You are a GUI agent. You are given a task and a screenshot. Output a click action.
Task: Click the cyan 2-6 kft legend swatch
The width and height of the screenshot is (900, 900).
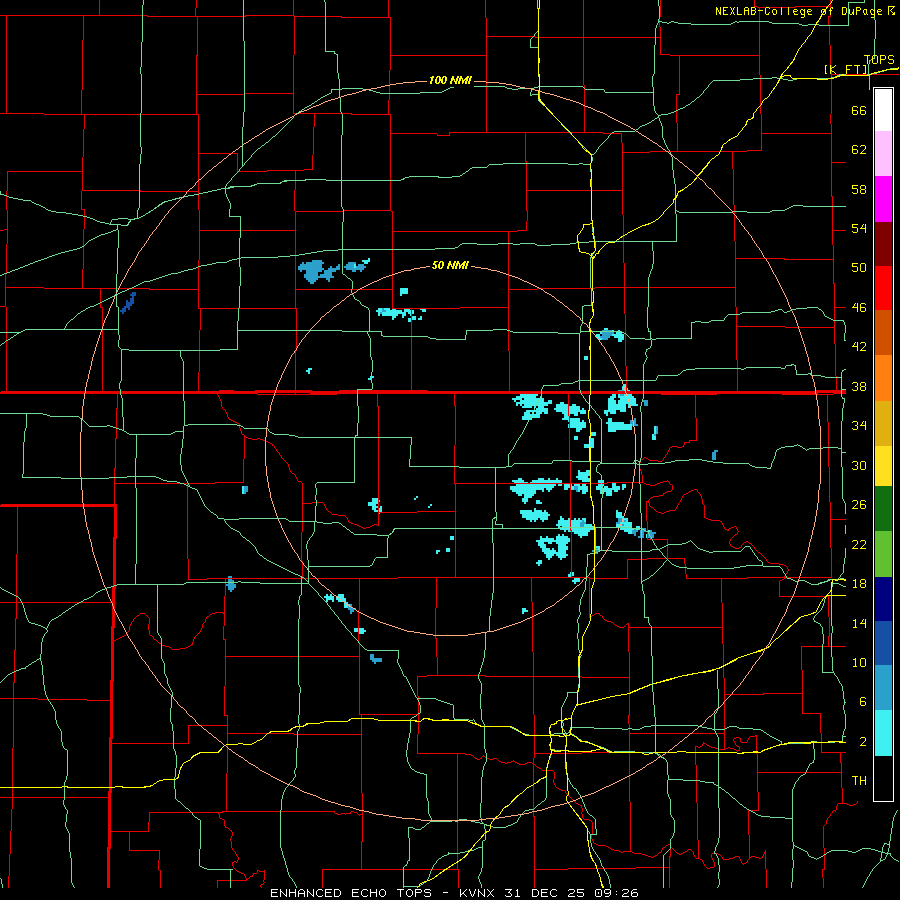(x=883, y=733)
